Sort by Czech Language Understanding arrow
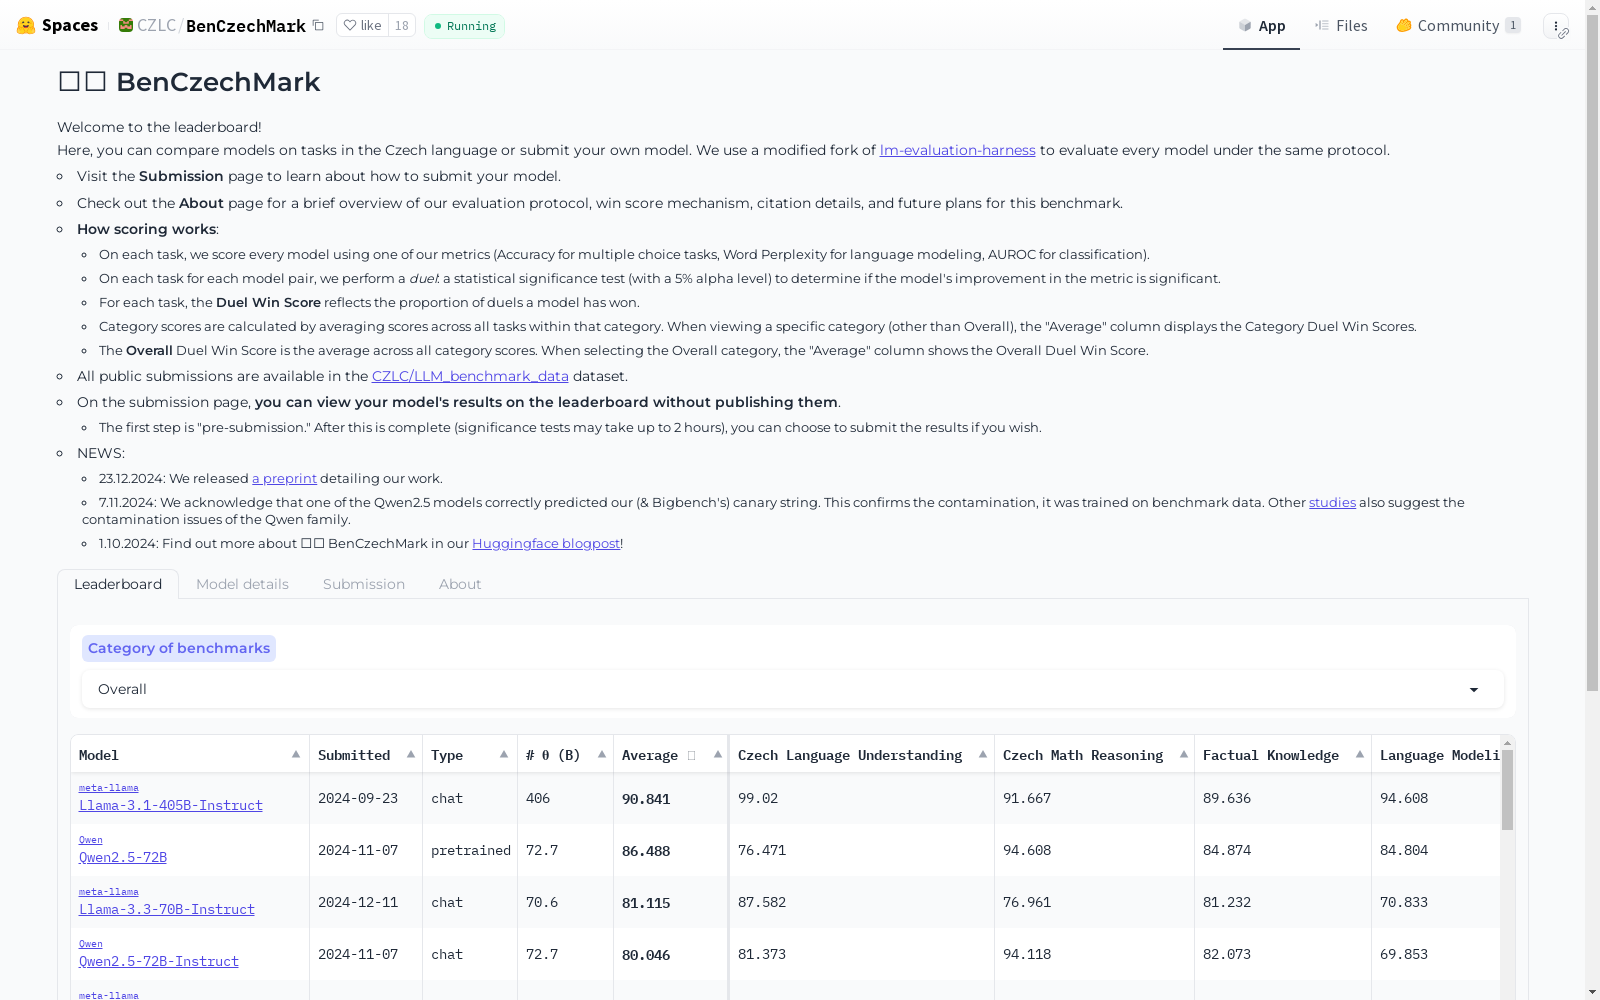The width and height of the screenshot is (1600, 1000). tap(983, 754)
